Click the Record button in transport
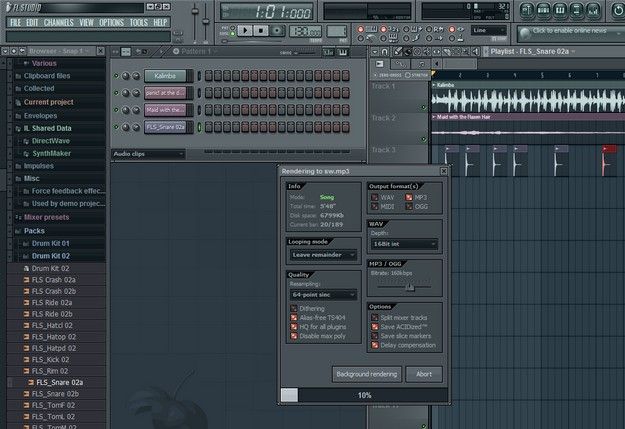625x429 pixels. pos(277,30)
